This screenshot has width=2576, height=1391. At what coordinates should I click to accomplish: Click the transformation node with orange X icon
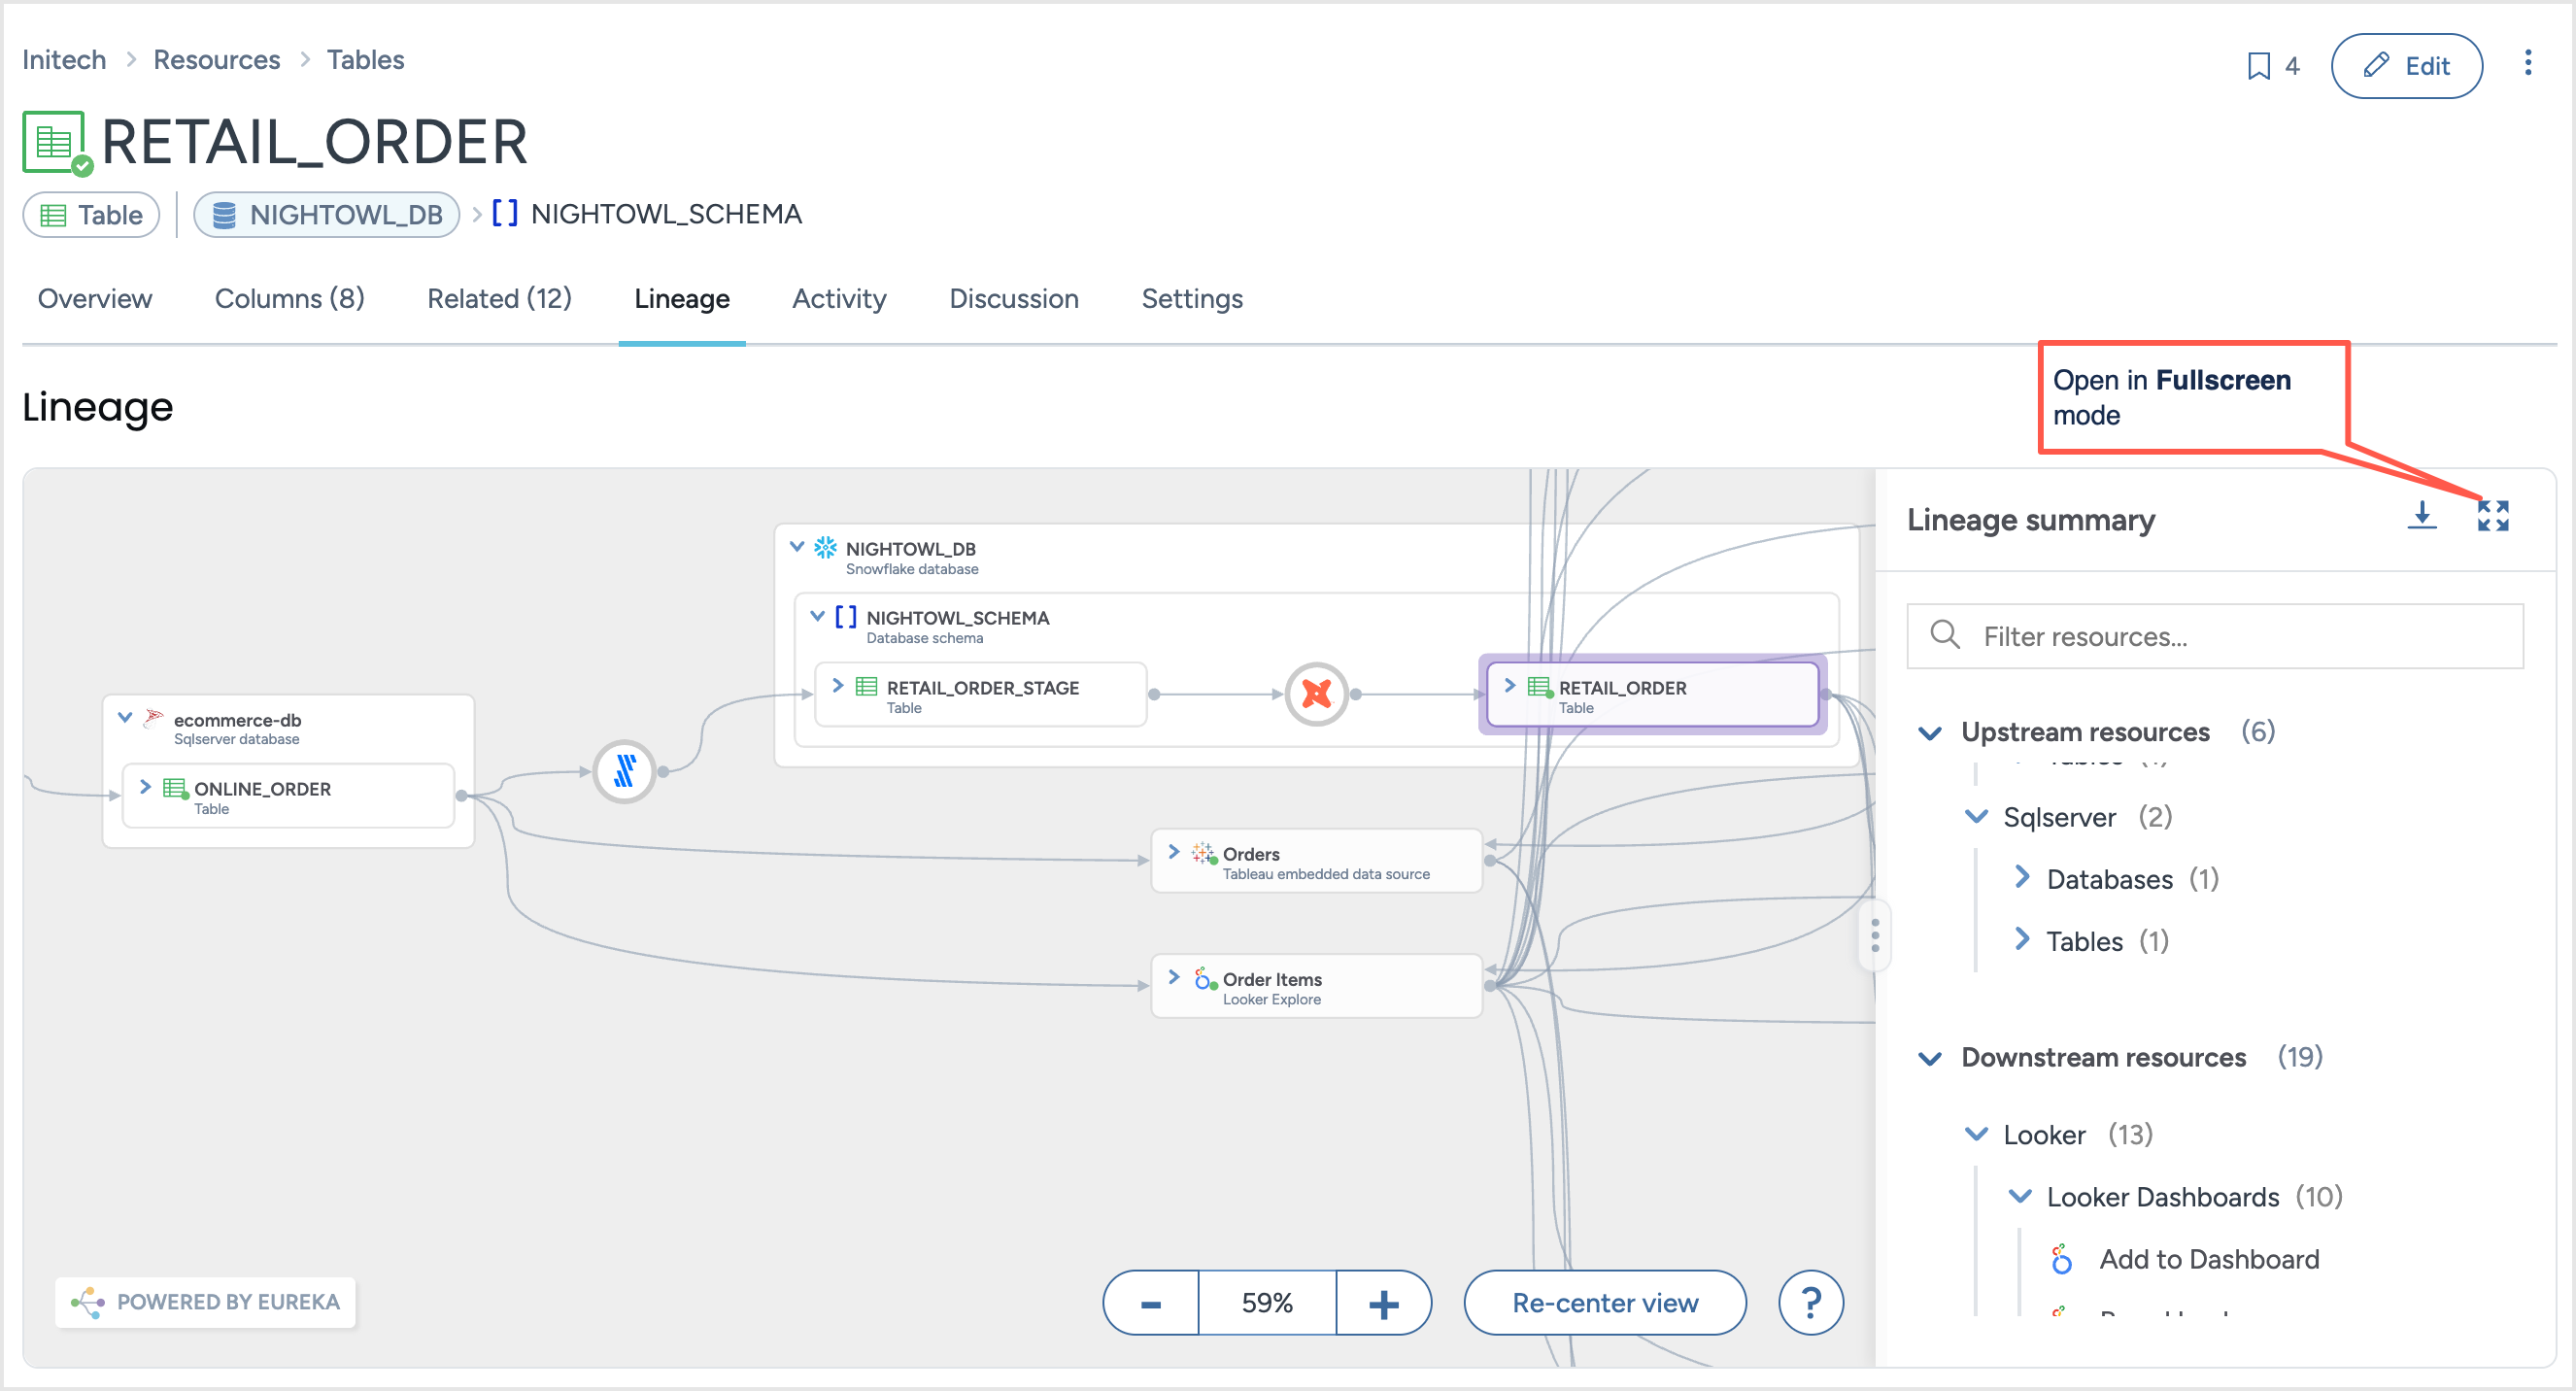[x=1316, y=693]
